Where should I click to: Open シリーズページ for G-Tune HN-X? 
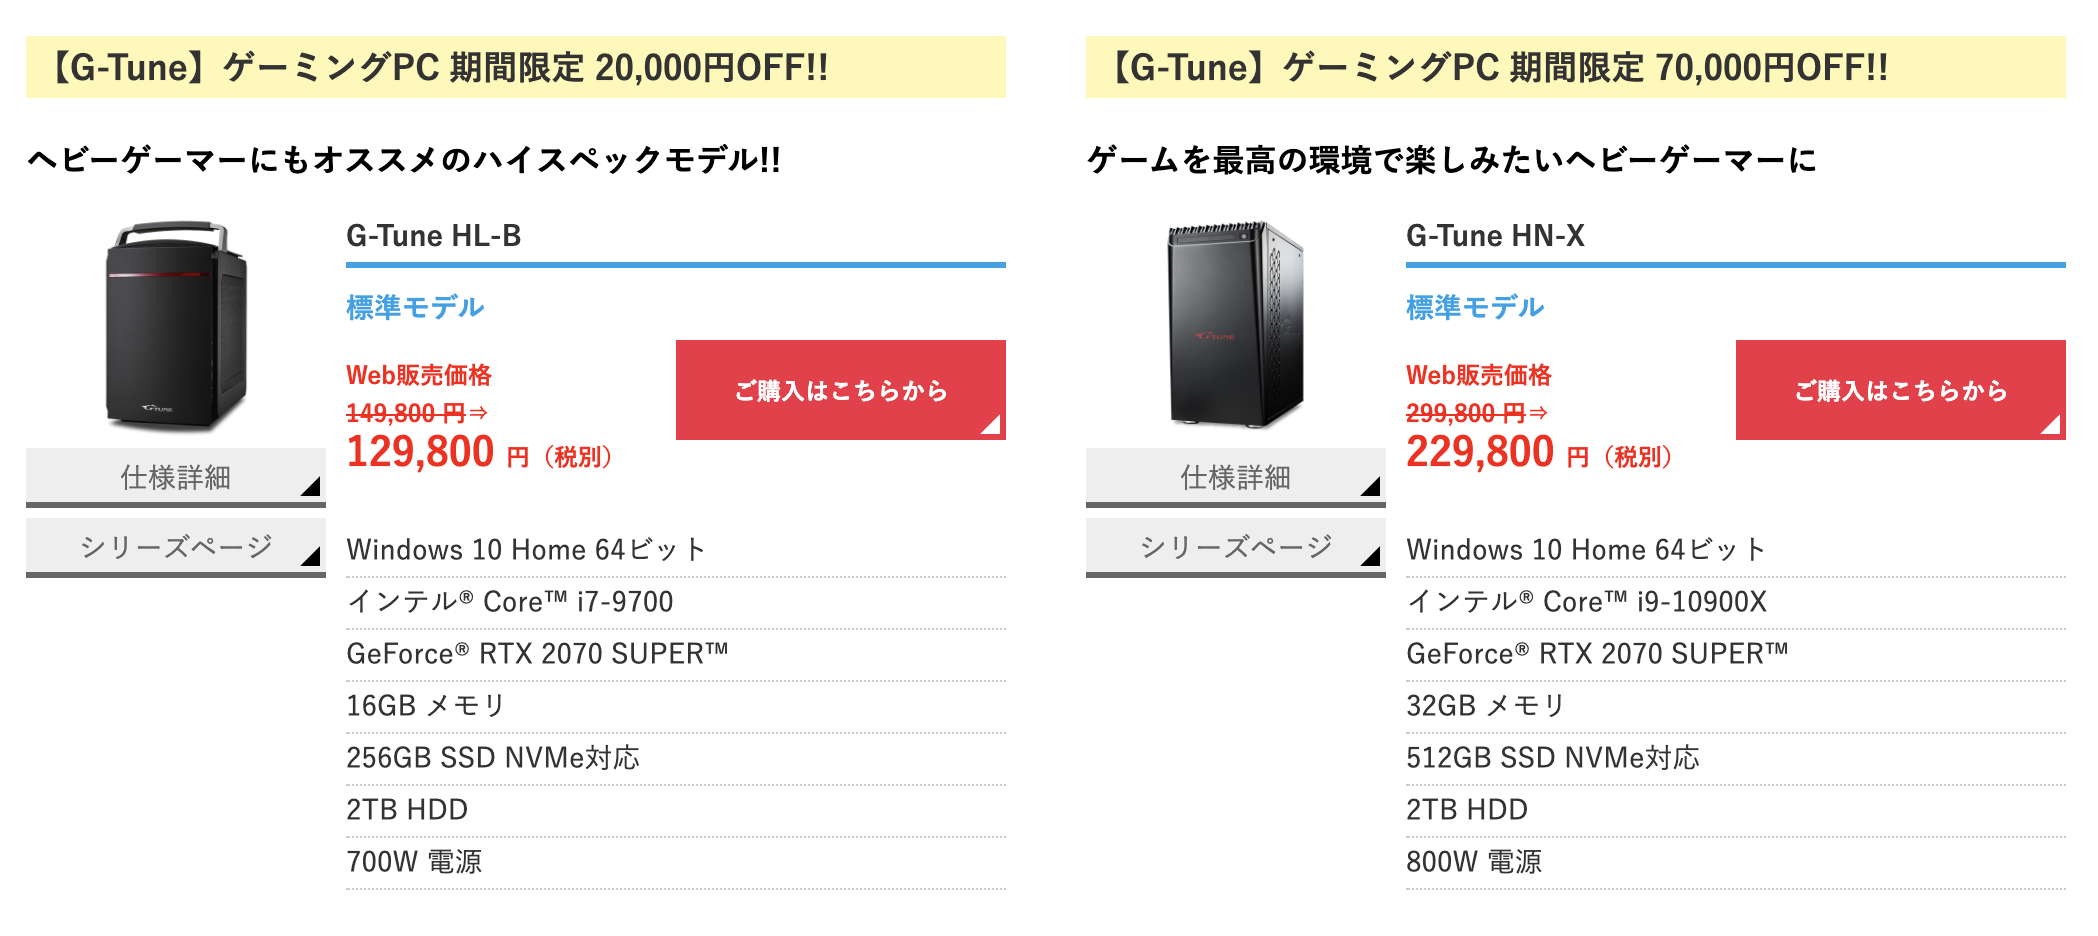1236,547
